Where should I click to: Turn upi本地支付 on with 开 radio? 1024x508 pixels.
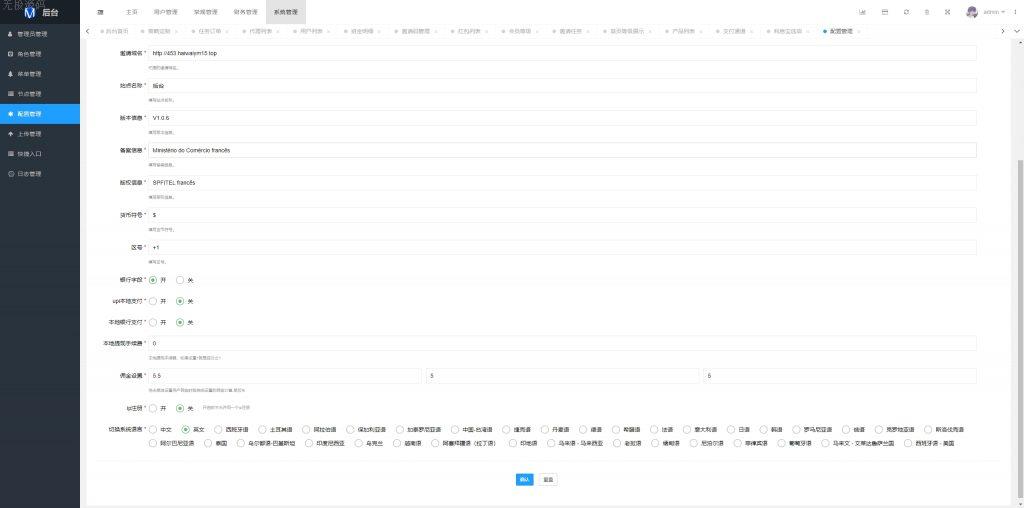click(153, 301)
